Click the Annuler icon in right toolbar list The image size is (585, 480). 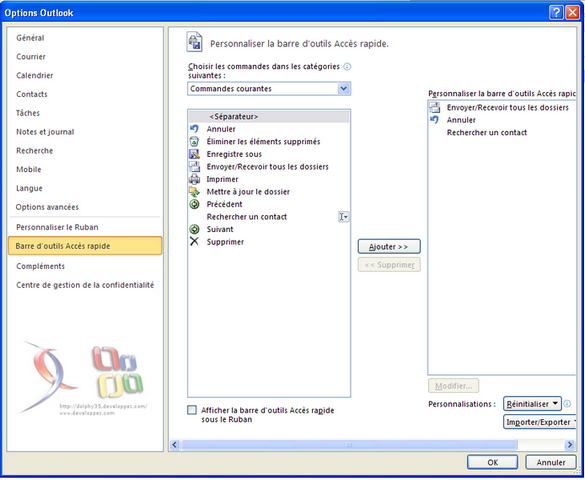pyautogui.click(x=434, y=120)
